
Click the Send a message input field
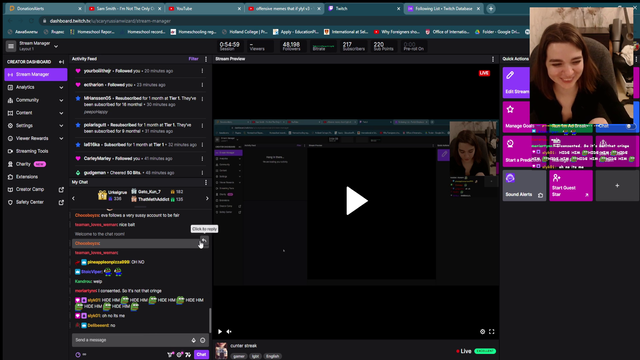131,340
